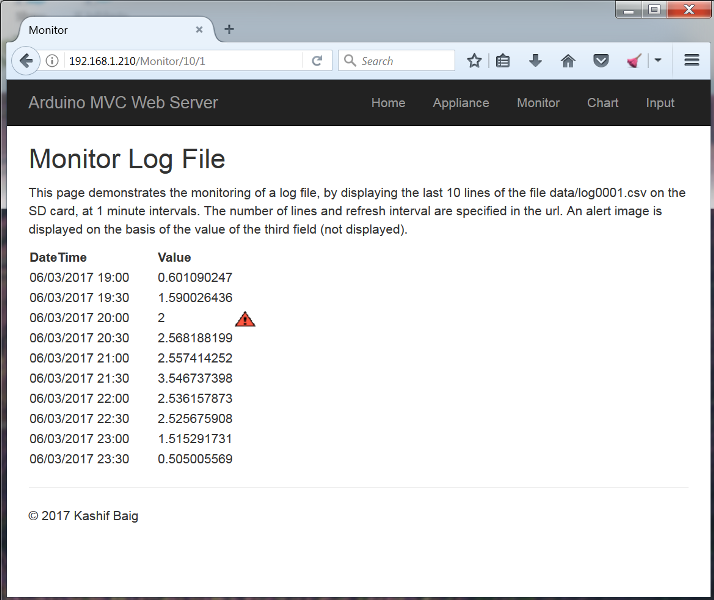Go to Home in the navbar
This screenshot has height=600, width=714.
pos(388,103)
